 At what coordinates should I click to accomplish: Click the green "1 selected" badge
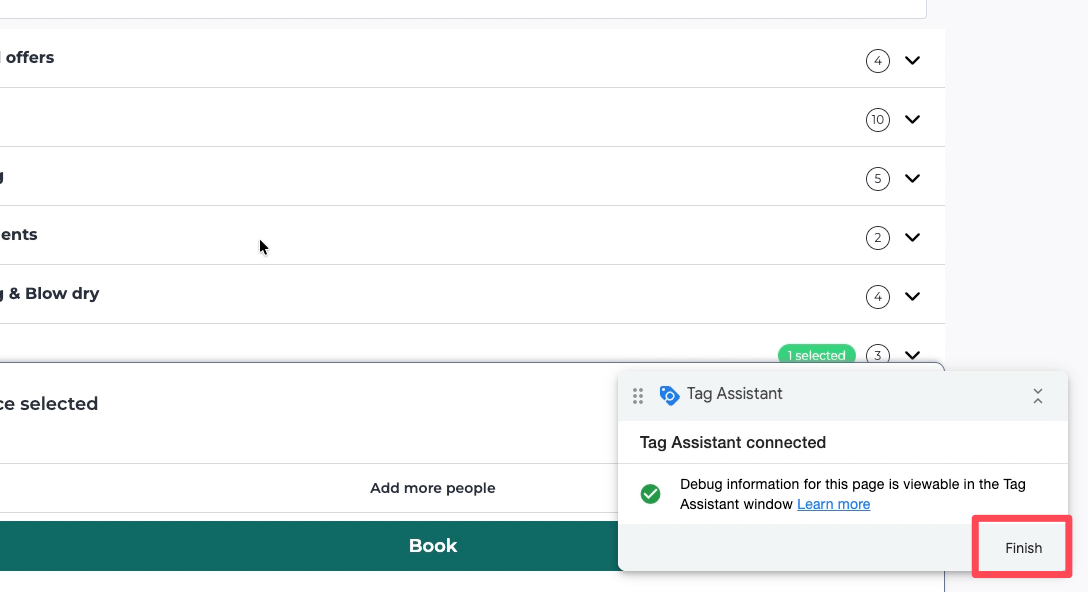pos(817,355)
